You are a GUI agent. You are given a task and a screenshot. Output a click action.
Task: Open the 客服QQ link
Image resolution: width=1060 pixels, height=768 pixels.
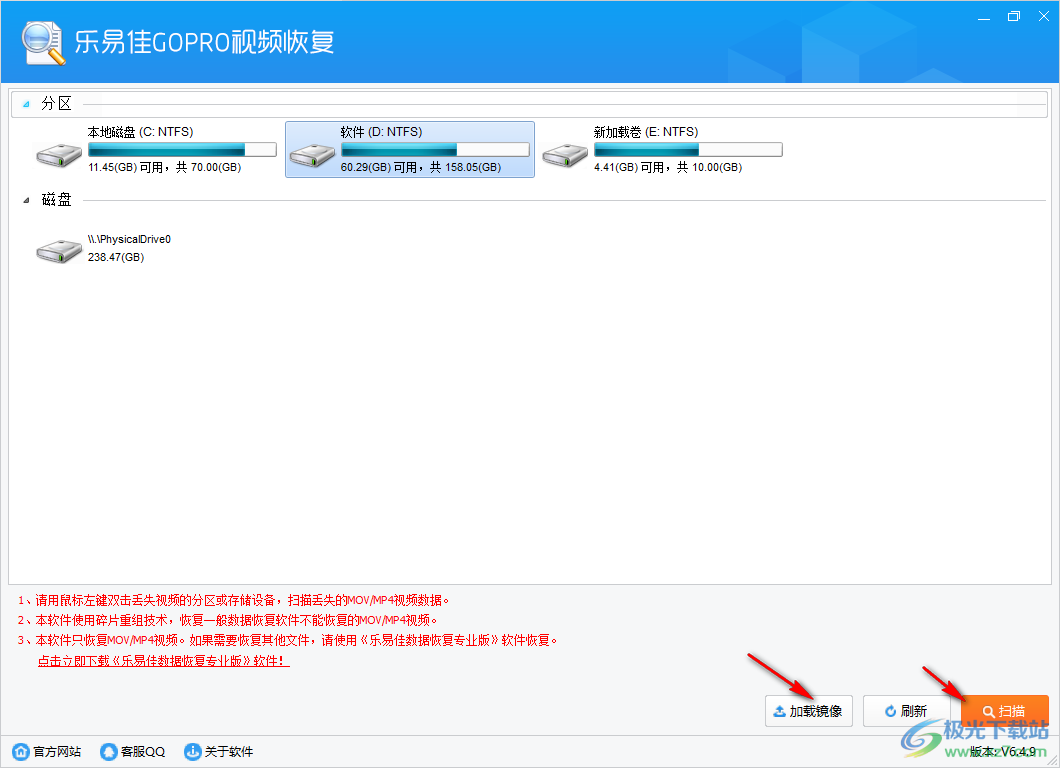143,751
